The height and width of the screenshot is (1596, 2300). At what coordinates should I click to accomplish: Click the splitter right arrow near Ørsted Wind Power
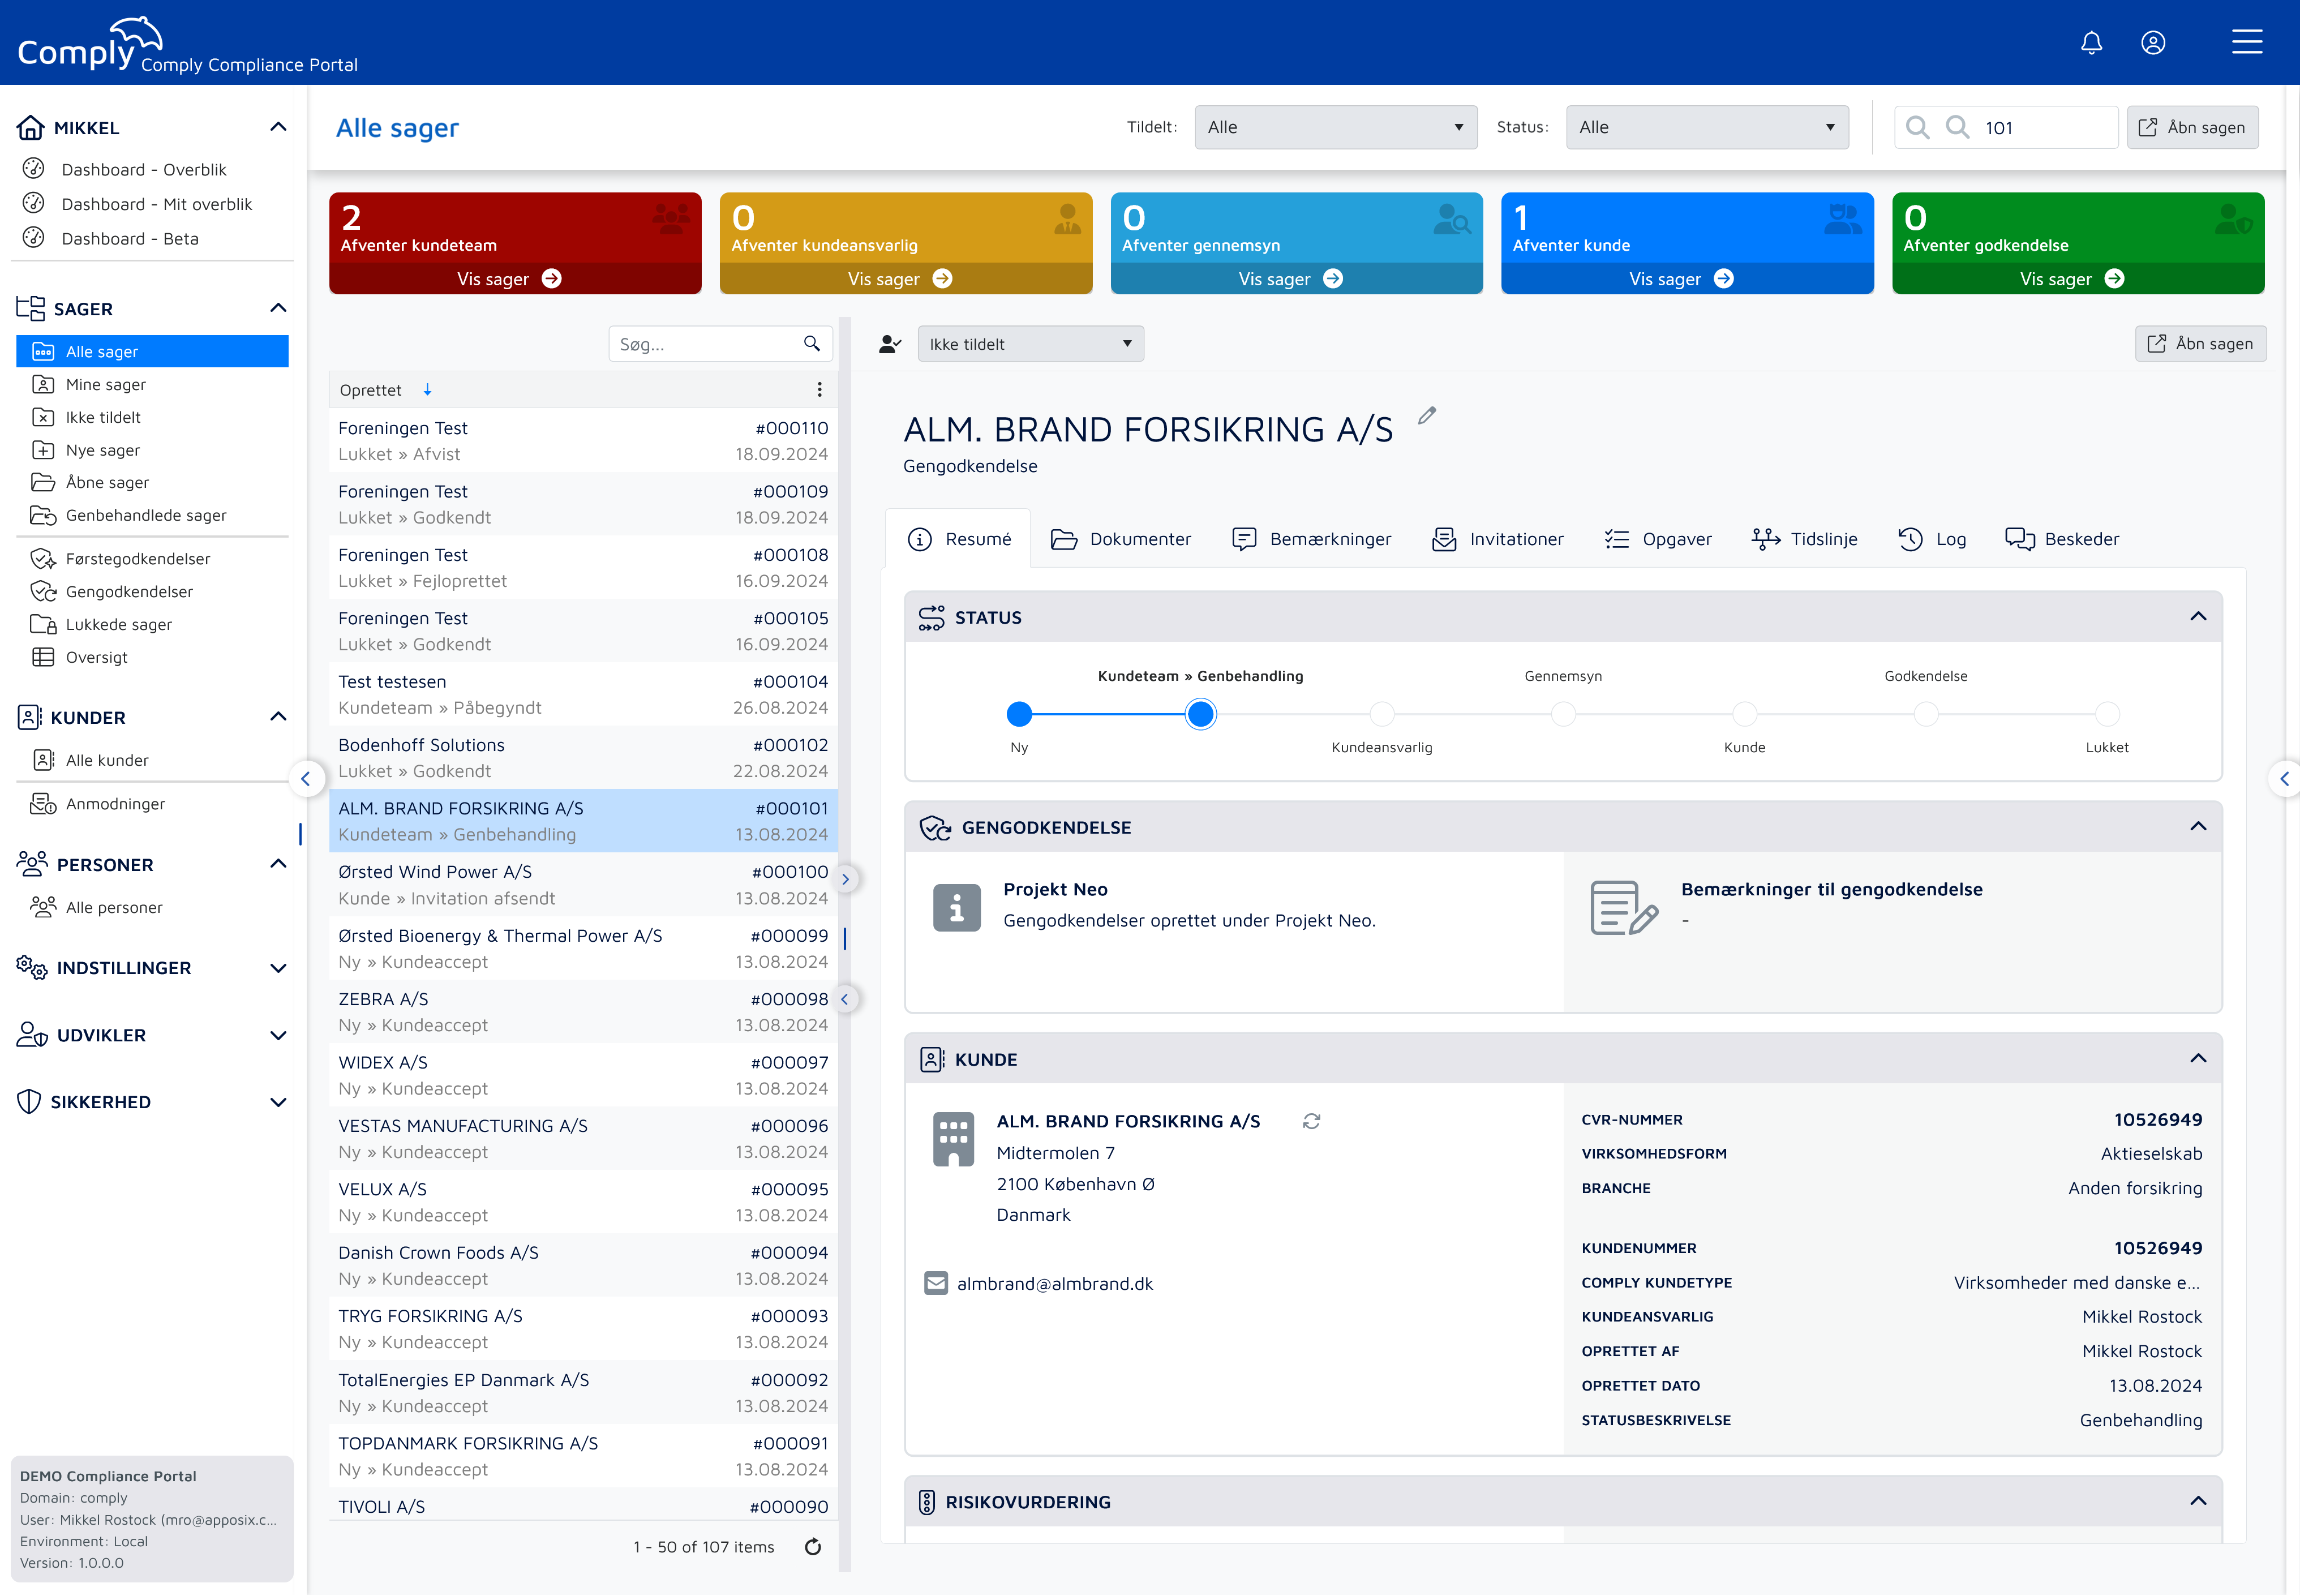click(845, 879)
